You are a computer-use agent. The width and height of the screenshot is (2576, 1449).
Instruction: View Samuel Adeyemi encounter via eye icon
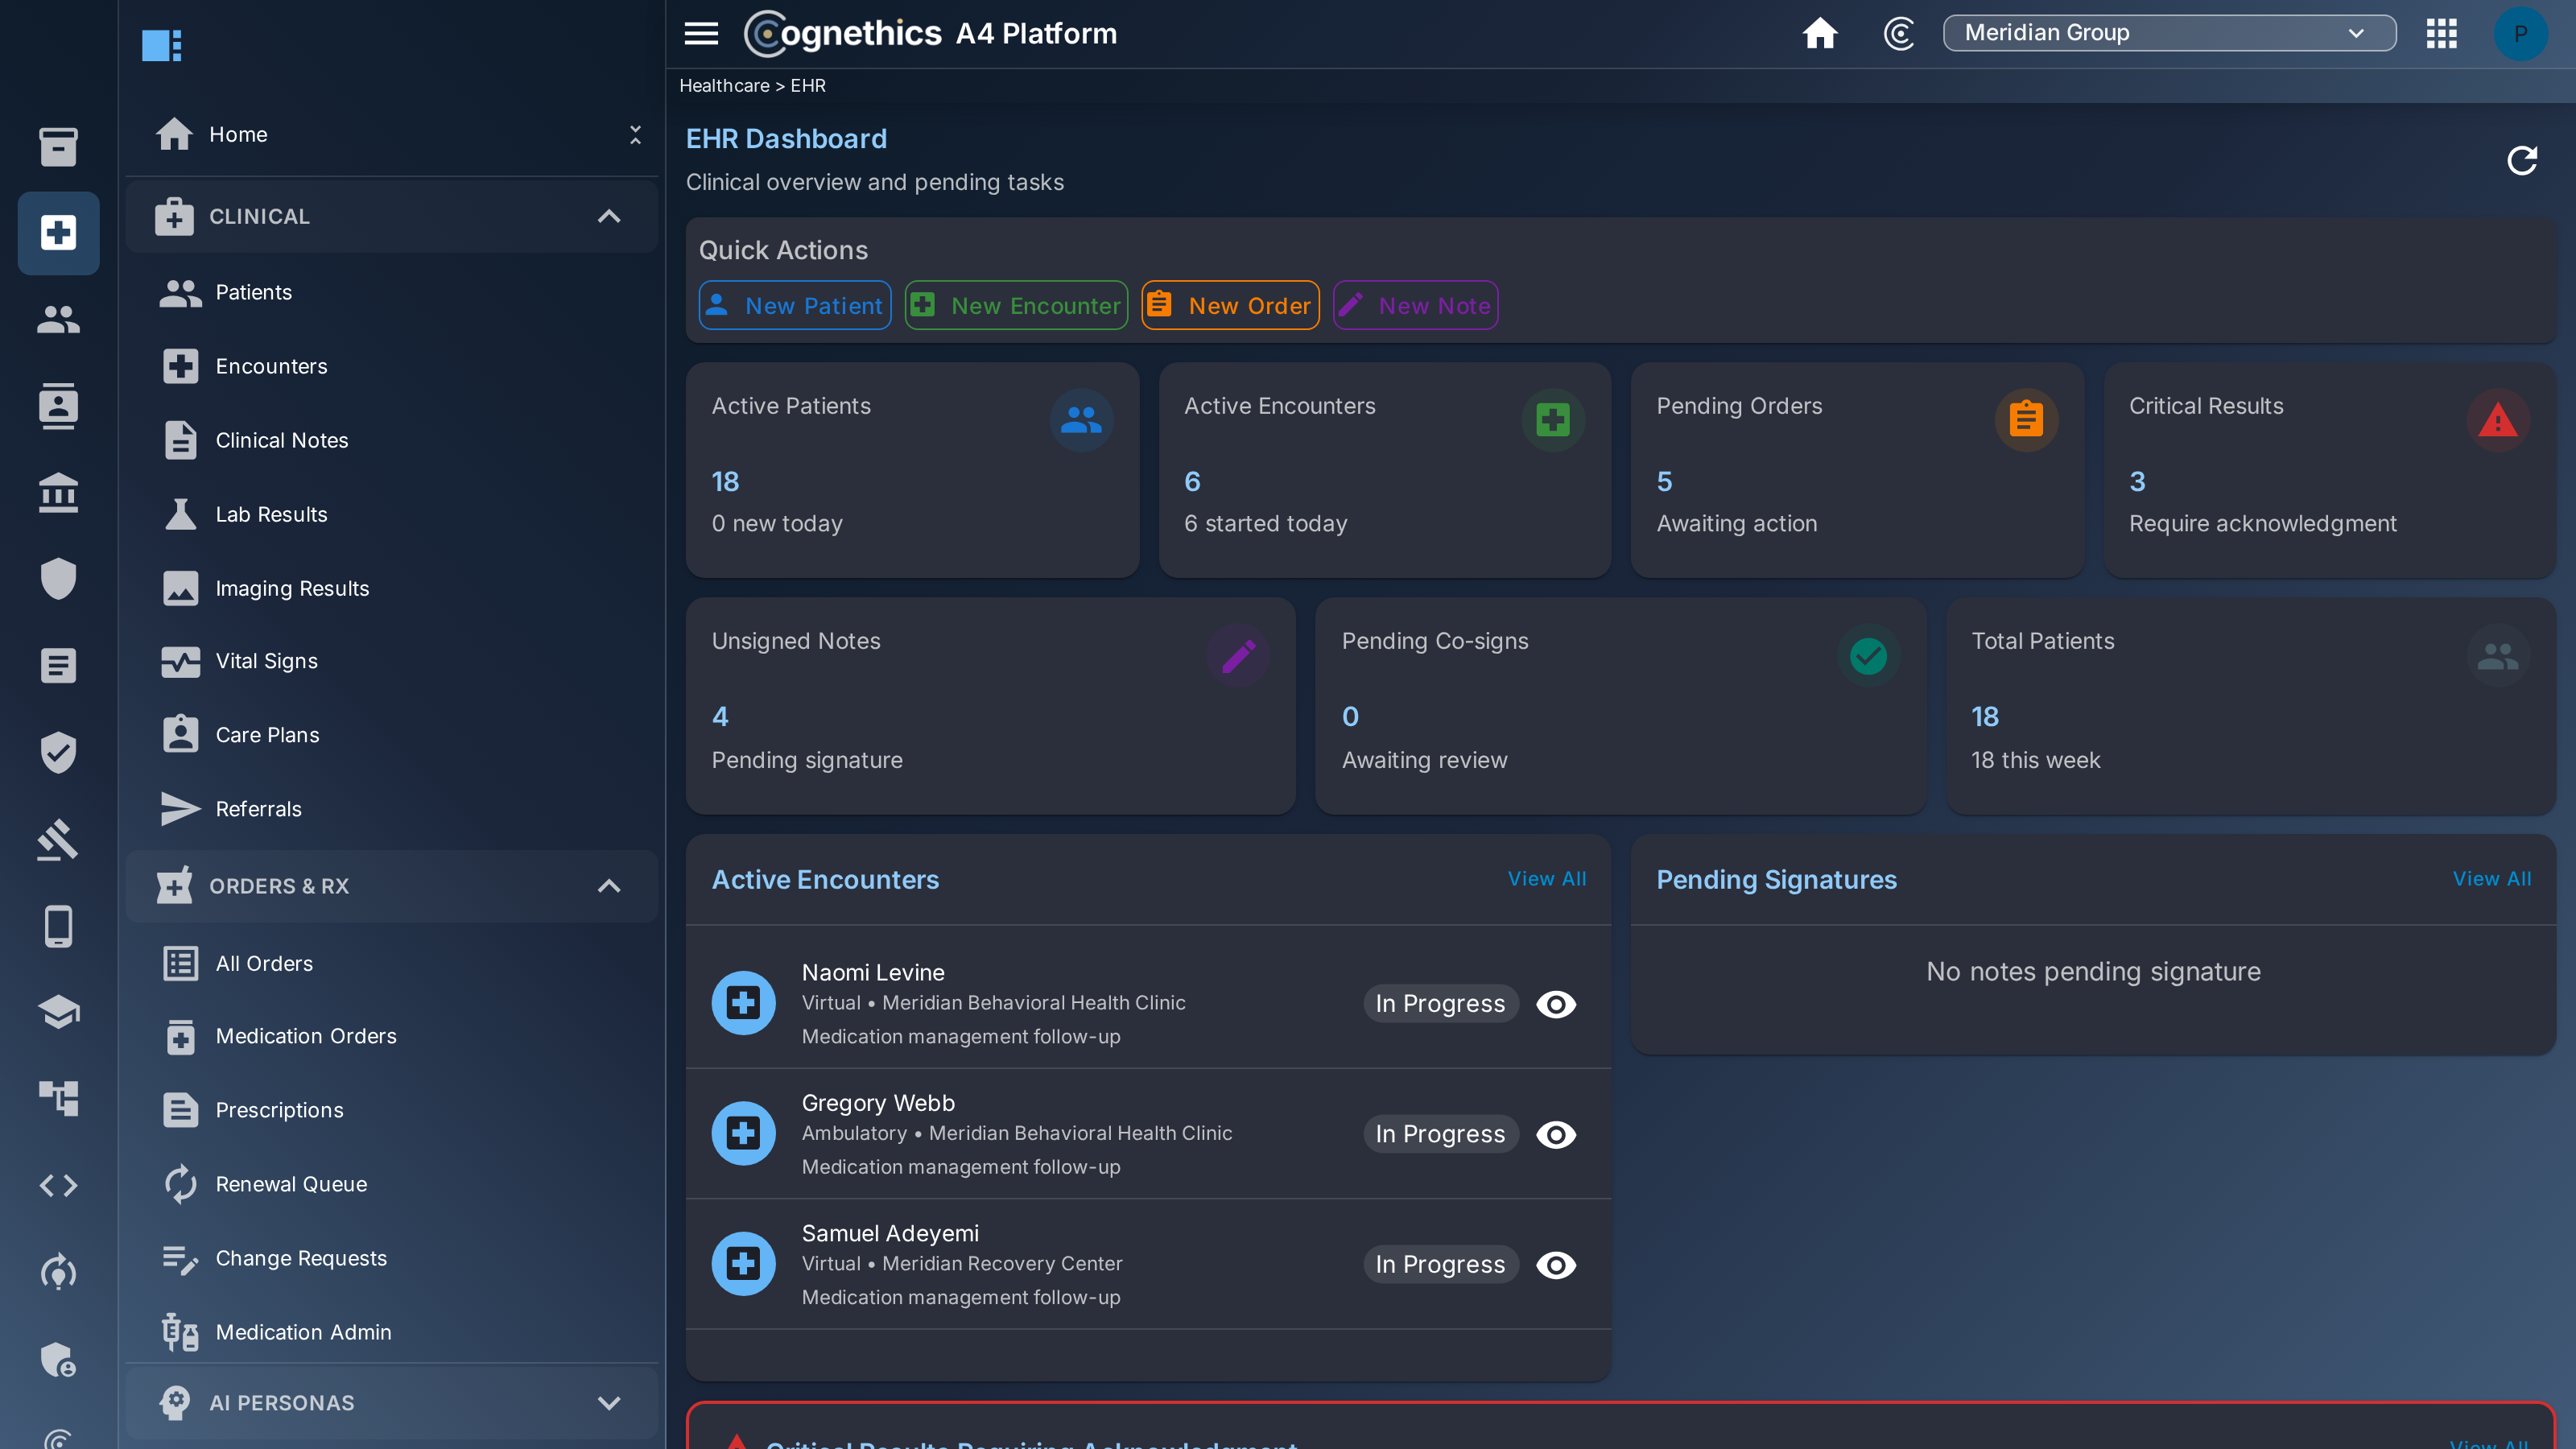(1556, 1264)
